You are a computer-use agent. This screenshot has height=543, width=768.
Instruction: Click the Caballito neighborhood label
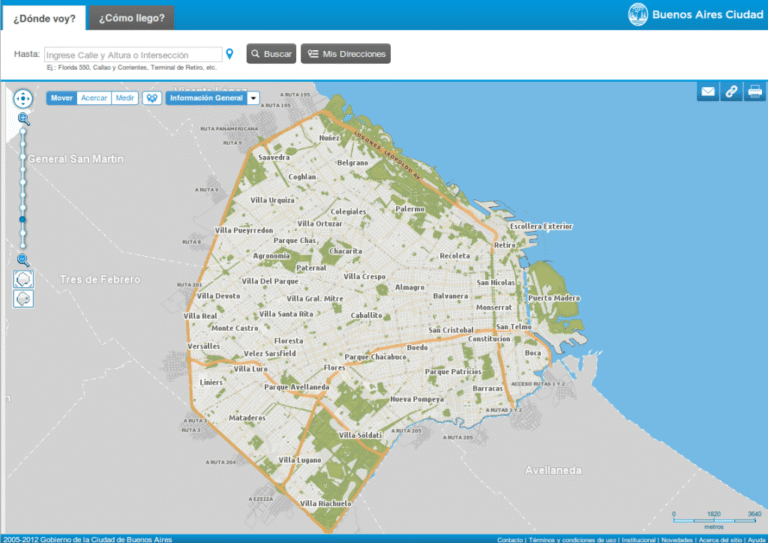(366, 315)
